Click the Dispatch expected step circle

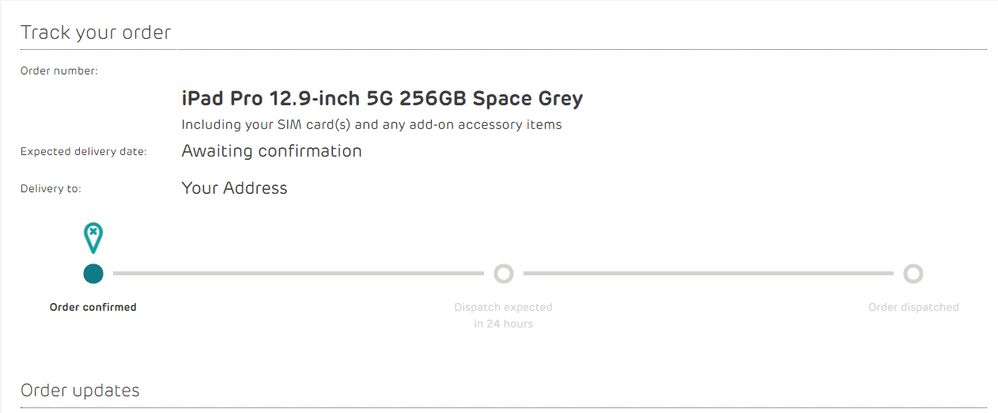point(503,274)
